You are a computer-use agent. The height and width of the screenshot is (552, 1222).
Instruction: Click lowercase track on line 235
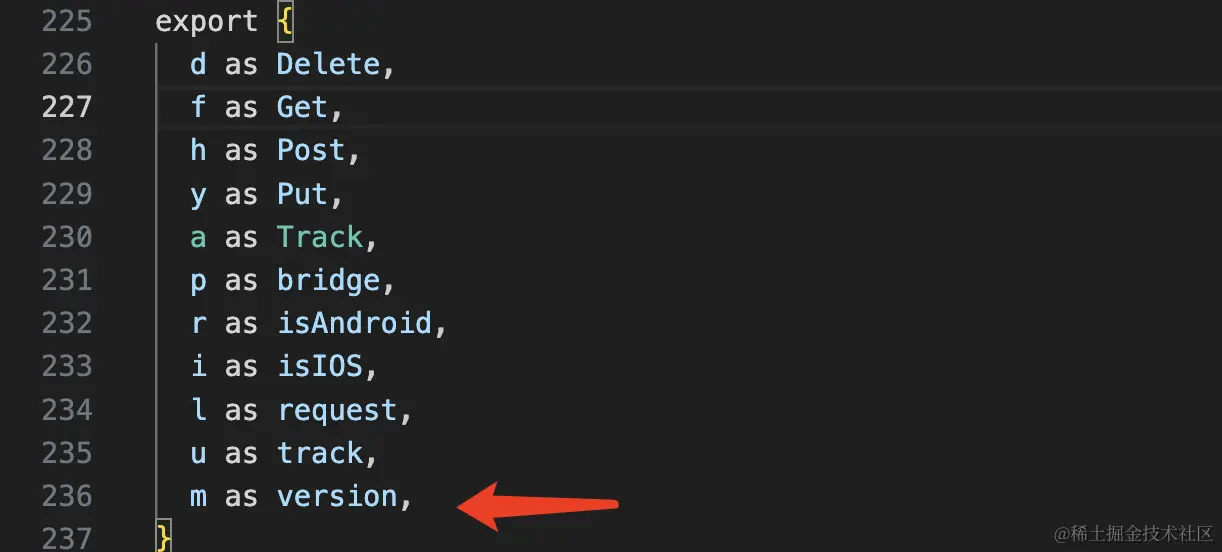pyautogui.click(x=320, y=453)
